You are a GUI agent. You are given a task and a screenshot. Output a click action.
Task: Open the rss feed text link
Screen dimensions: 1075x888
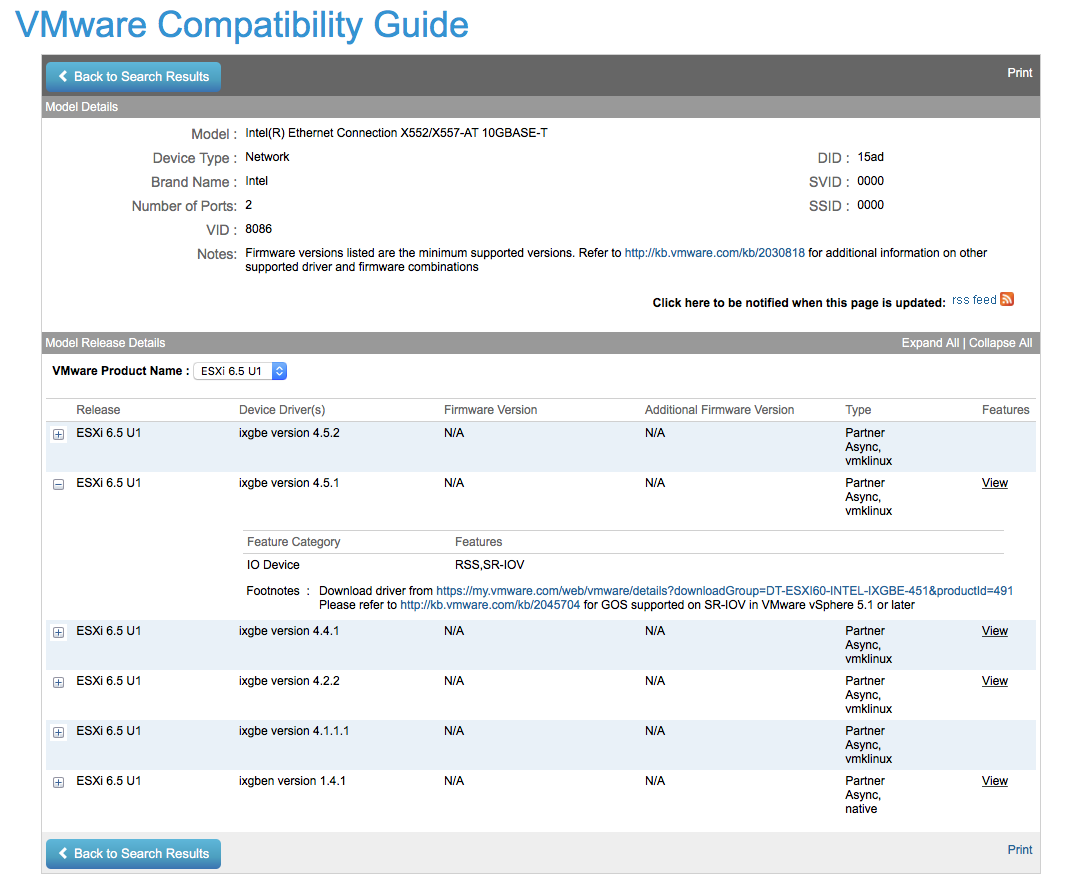pos(974,300)
